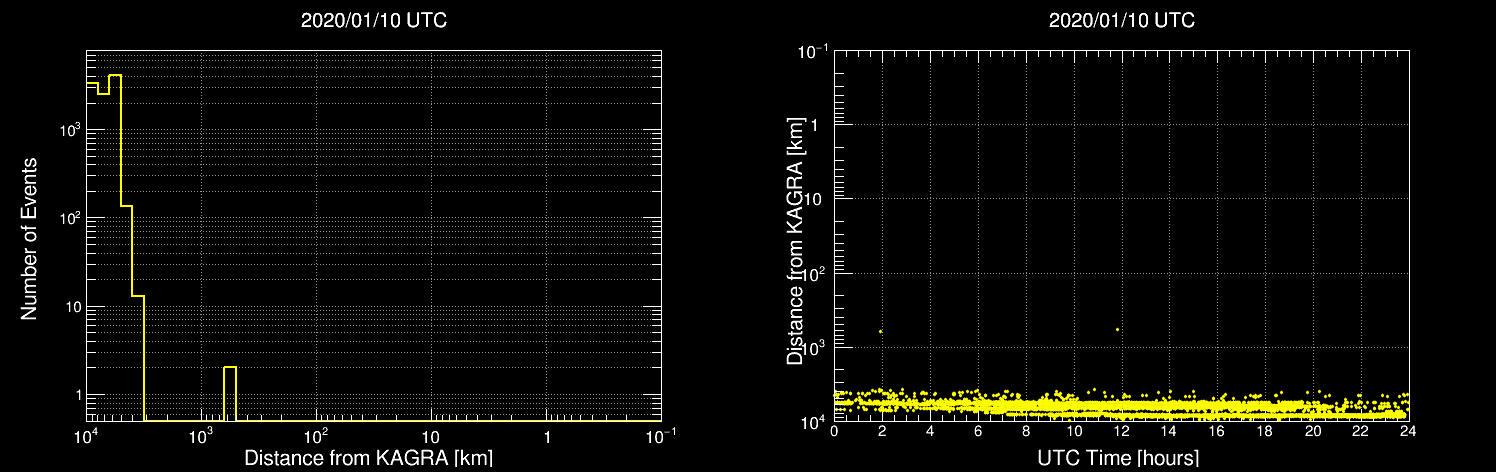Image resolution: width=1496 pixels, height=472 pixels.
Task: Click the scatter plot's title "2020/01/10 UTC"
Action: point(1121,21)
